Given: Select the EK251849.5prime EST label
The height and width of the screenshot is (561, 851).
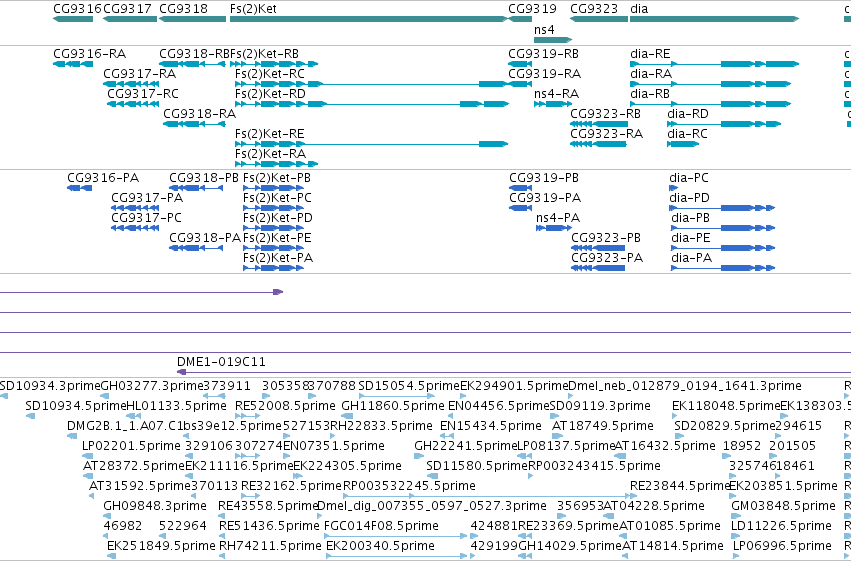Looking at the screenshot, I should coord(161,546).
